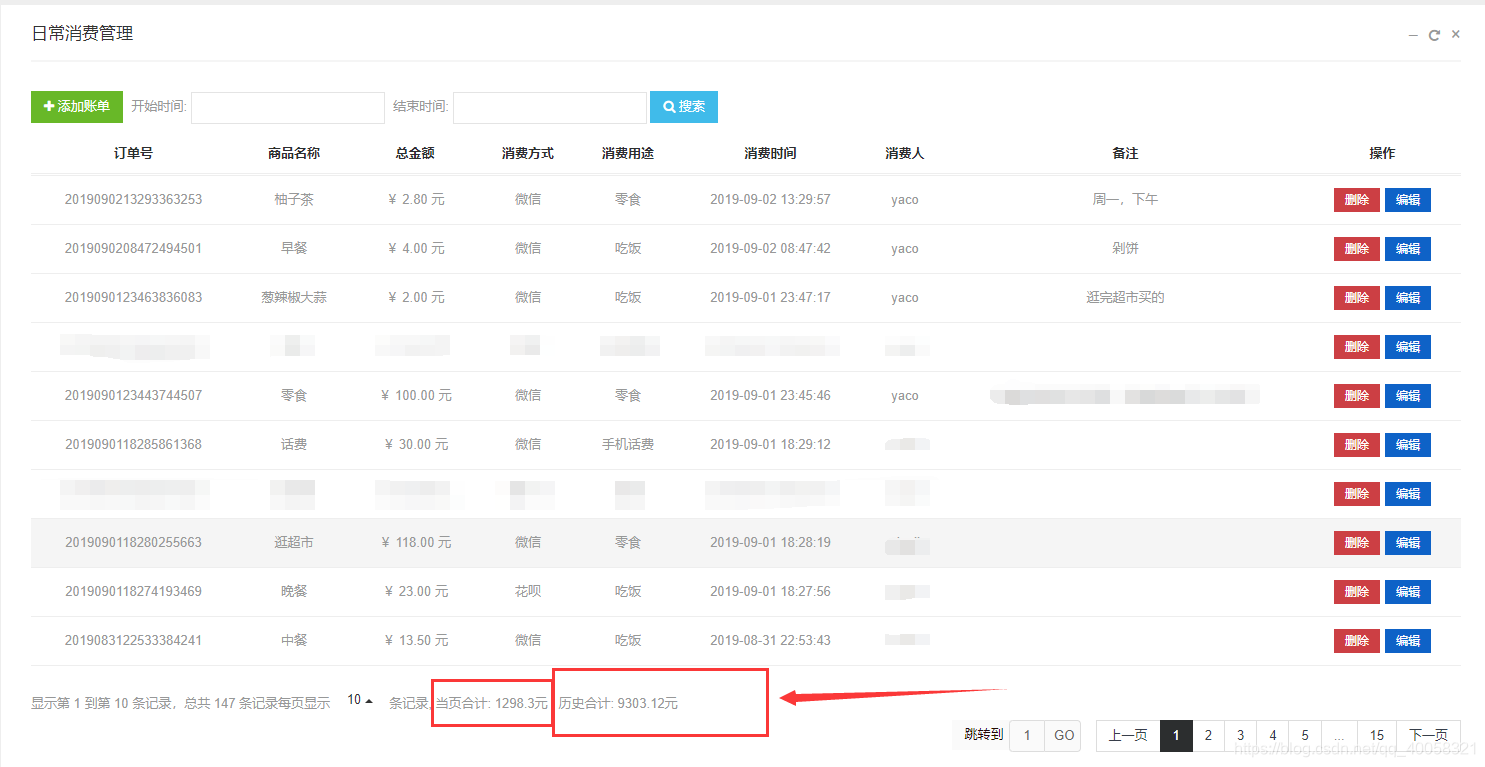This screenshot has height=767, width=1485.
Task: Click the 跳转到 page number input
Action: 1027,735
